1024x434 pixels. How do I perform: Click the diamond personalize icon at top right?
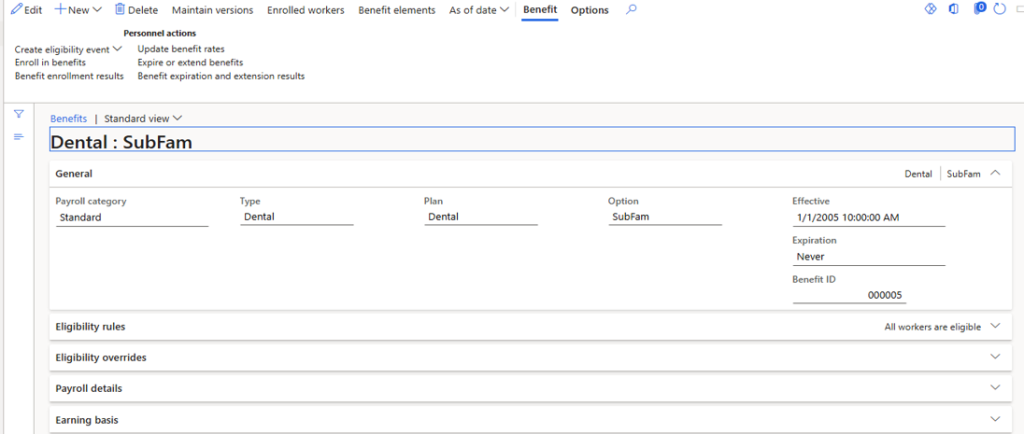click(x=929, y=10)
